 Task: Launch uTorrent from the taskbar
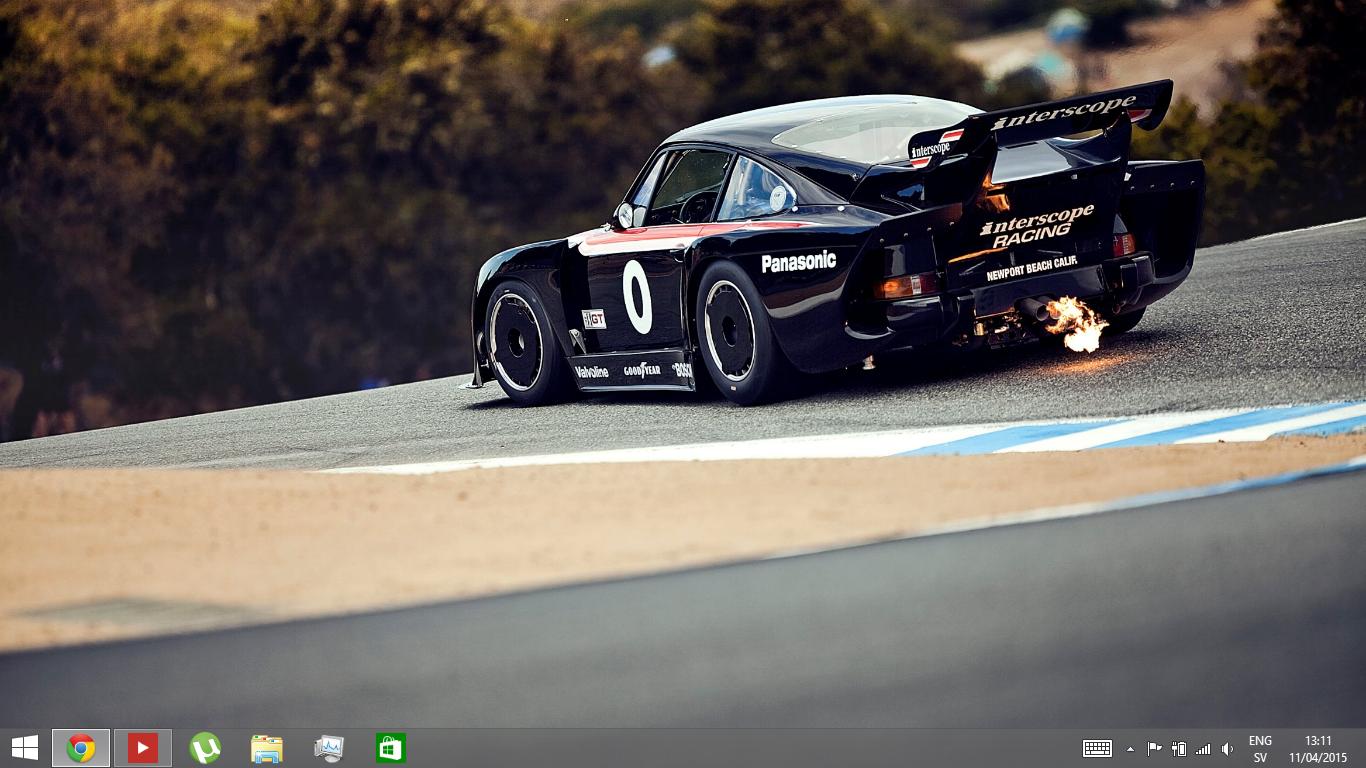coord(205,748)
